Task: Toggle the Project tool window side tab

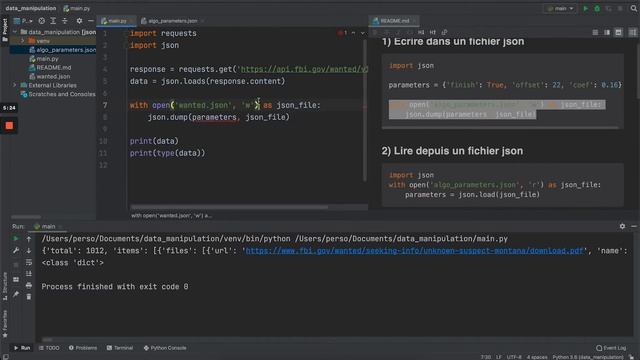Action: coord(5,30)
